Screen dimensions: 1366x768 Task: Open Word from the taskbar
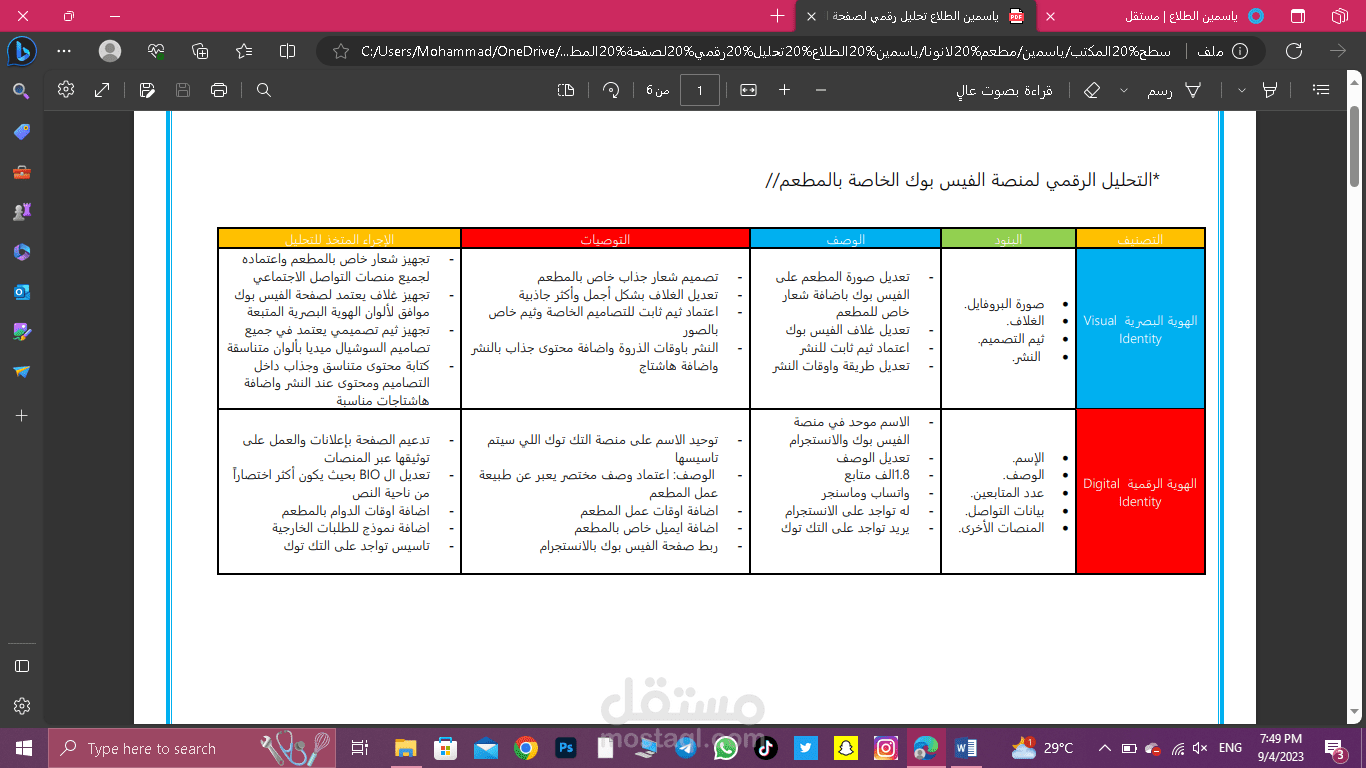pos(966,748)
